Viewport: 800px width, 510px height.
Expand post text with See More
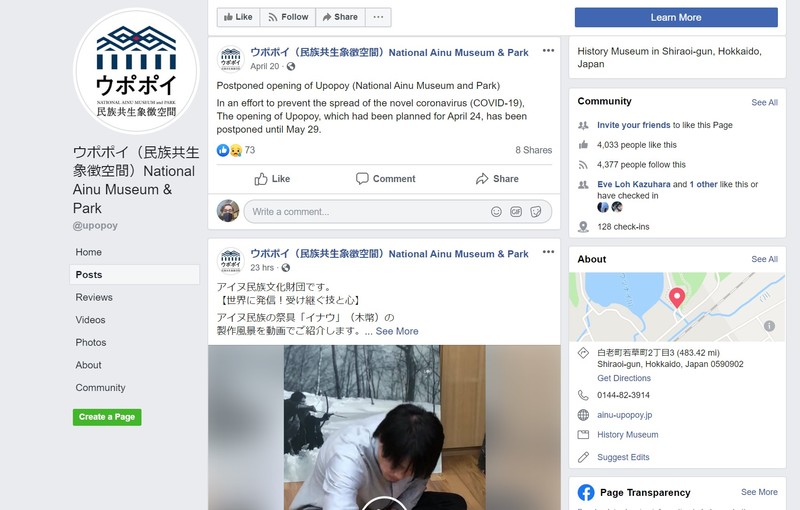pos(397,331)
